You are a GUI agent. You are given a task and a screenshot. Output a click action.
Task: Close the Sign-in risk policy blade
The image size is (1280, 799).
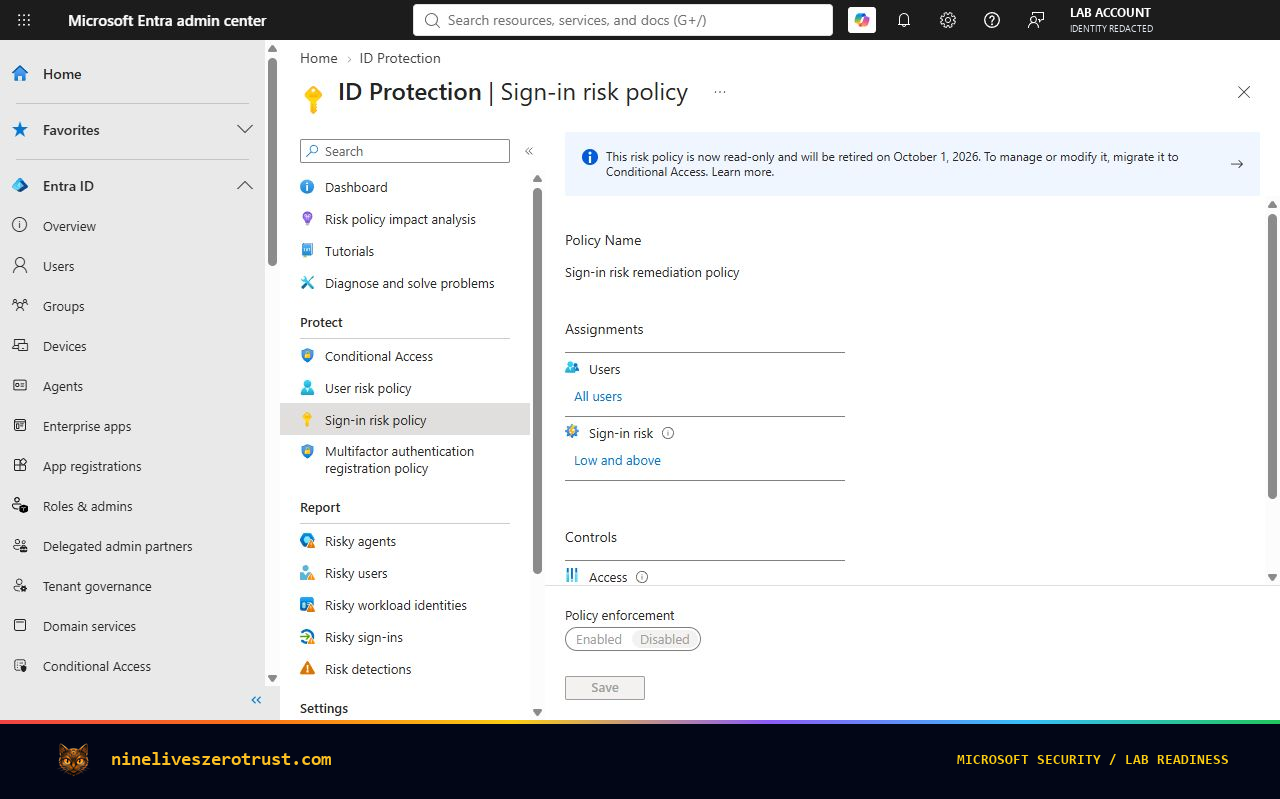click(x=1244, y=92)
